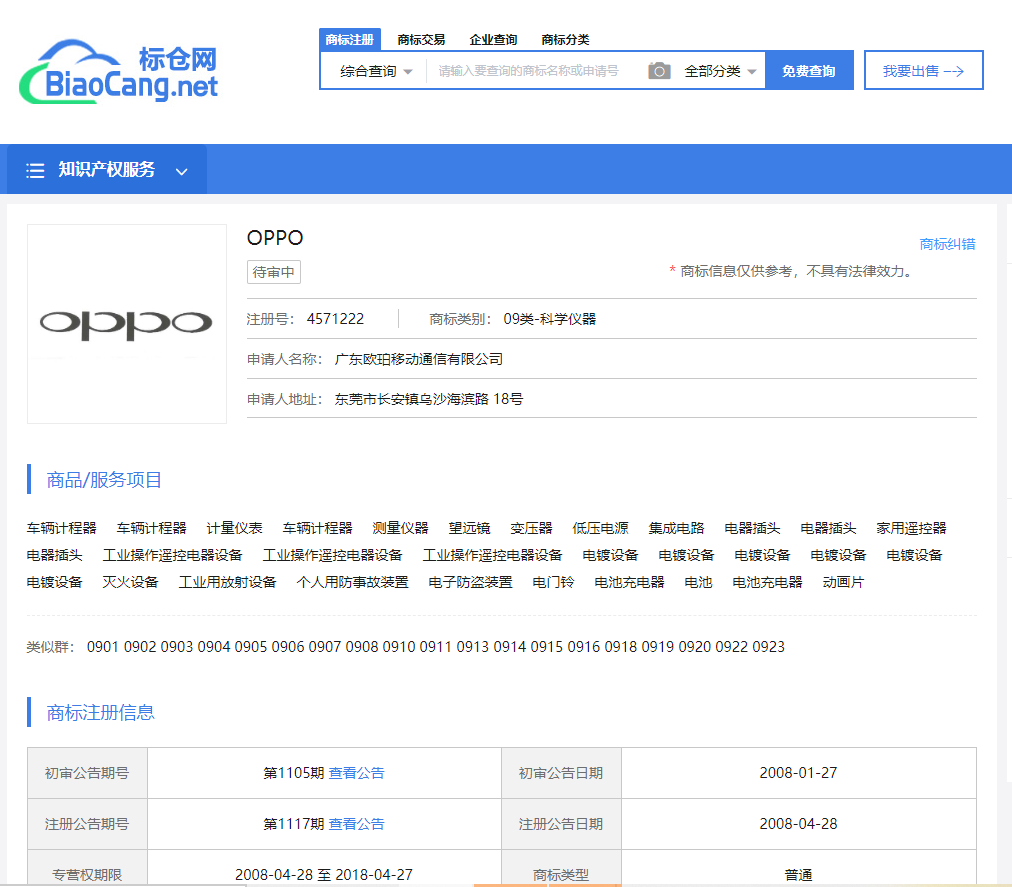1012x887 pixels.
Task: Click the 电池 item
Action: click(698, 582)
